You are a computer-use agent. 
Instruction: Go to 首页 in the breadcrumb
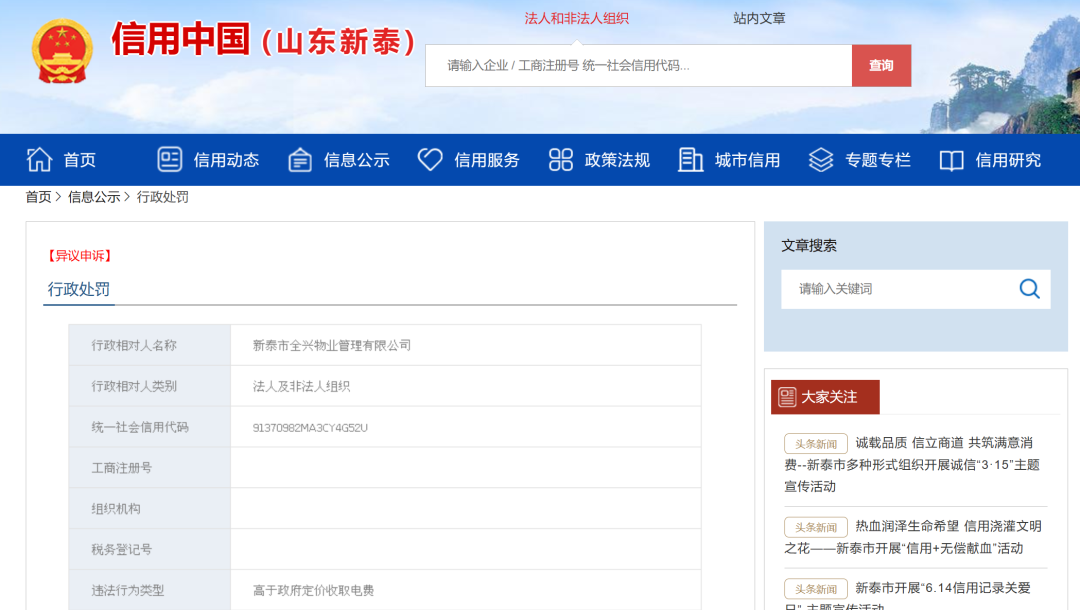(x=38, y=197)
